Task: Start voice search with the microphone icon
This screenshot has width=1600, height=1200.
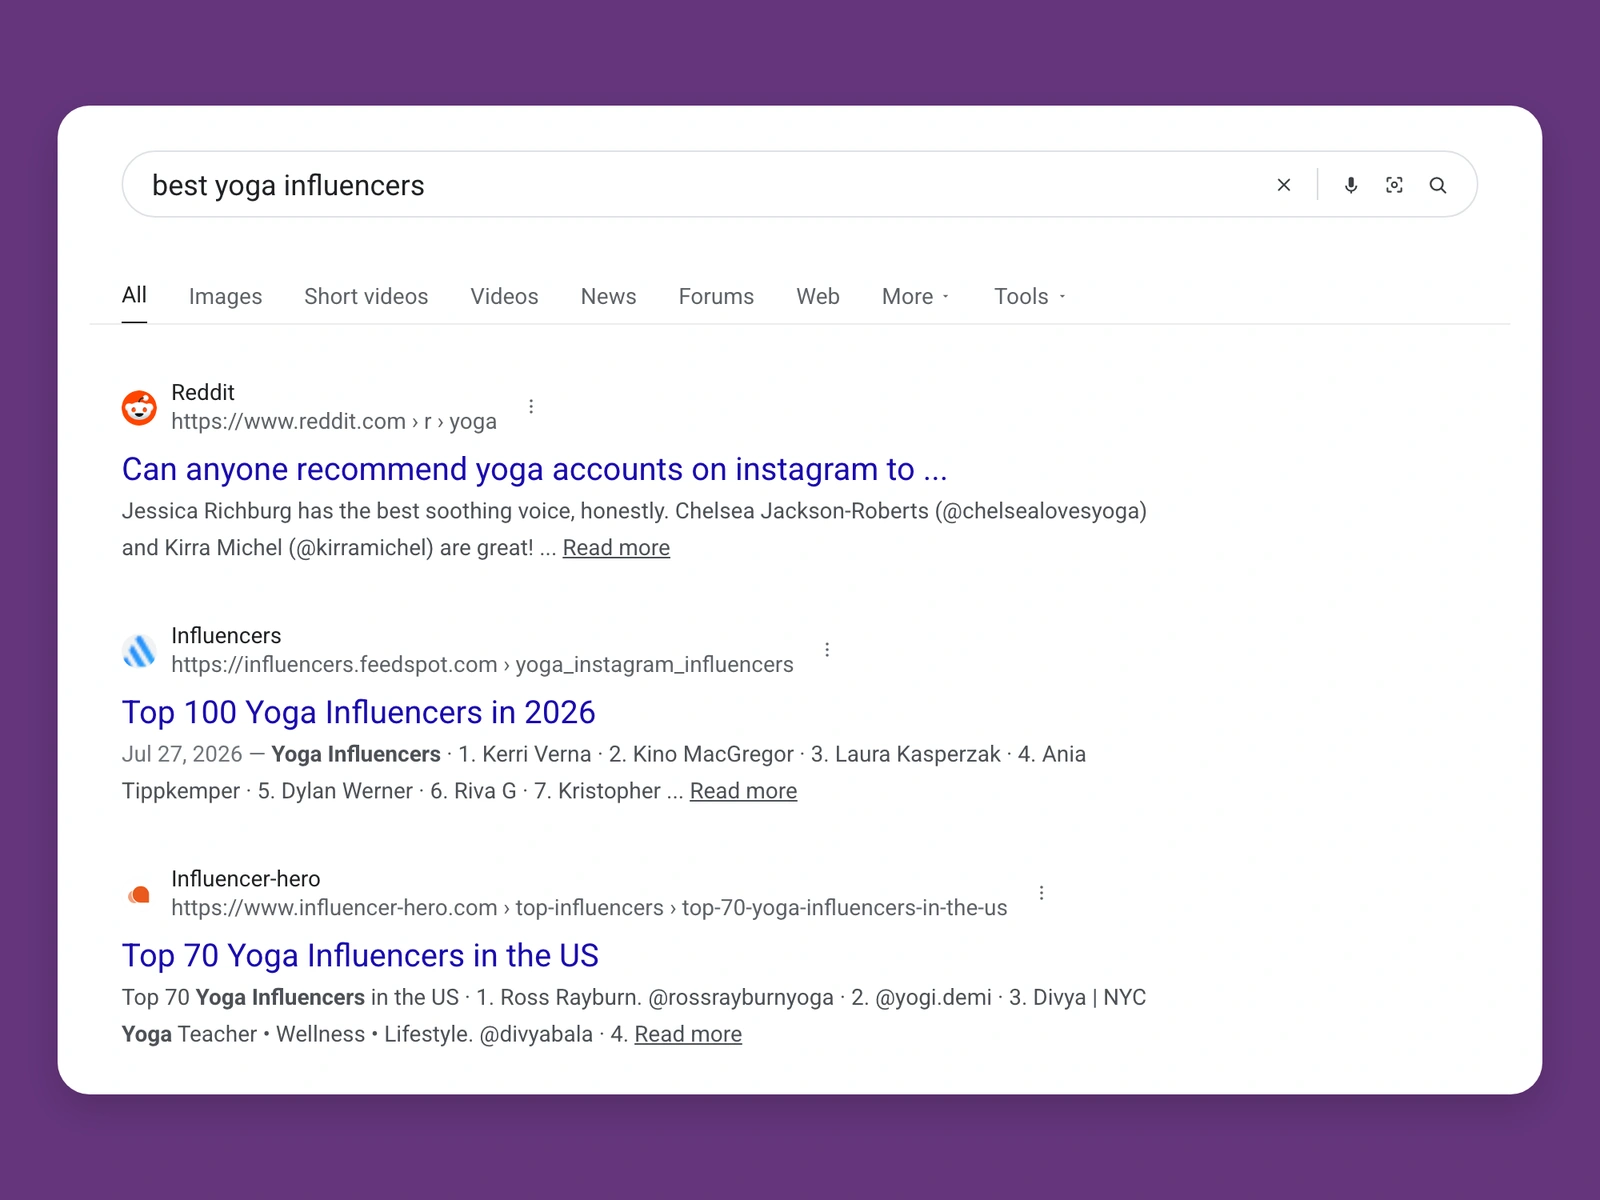Action: 1351,185
